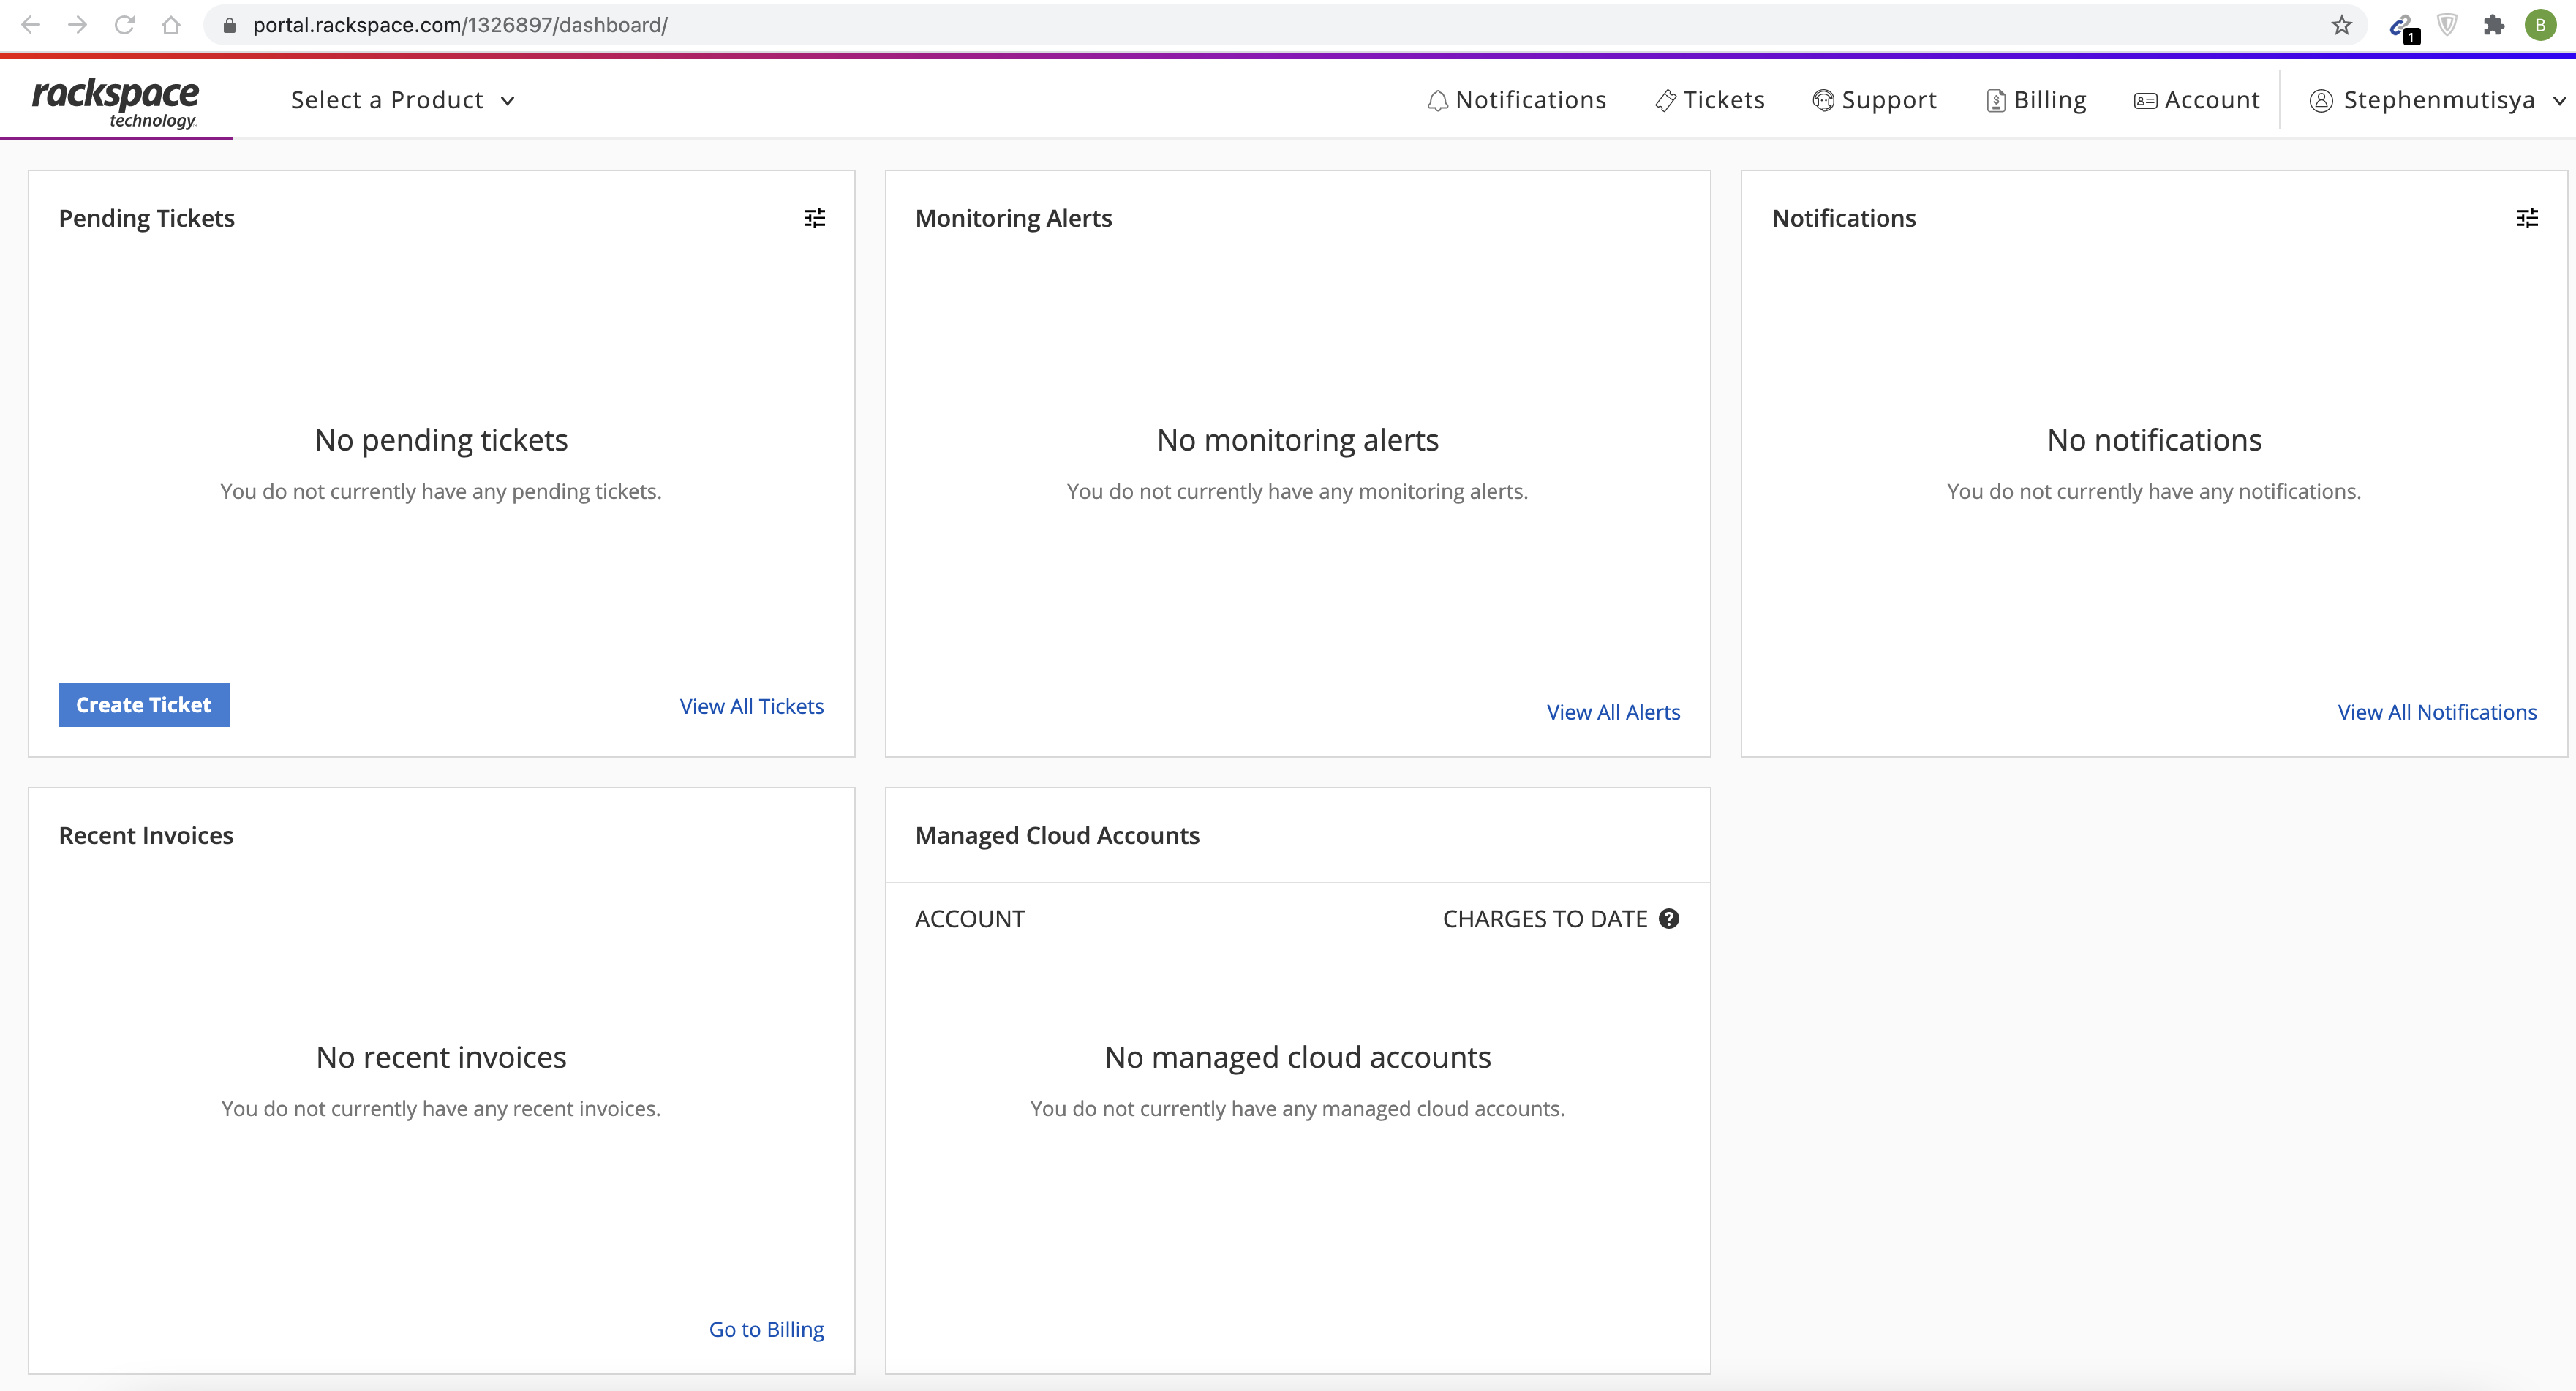2576x1391 pixels.
Task: Bookmark page with star icon
Action: coord(2341,25)
